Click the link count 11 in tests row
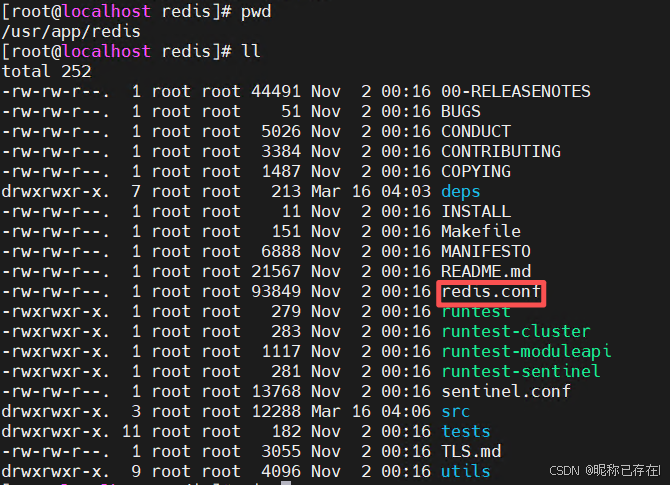The image size is (670, 485). (131, 432)
